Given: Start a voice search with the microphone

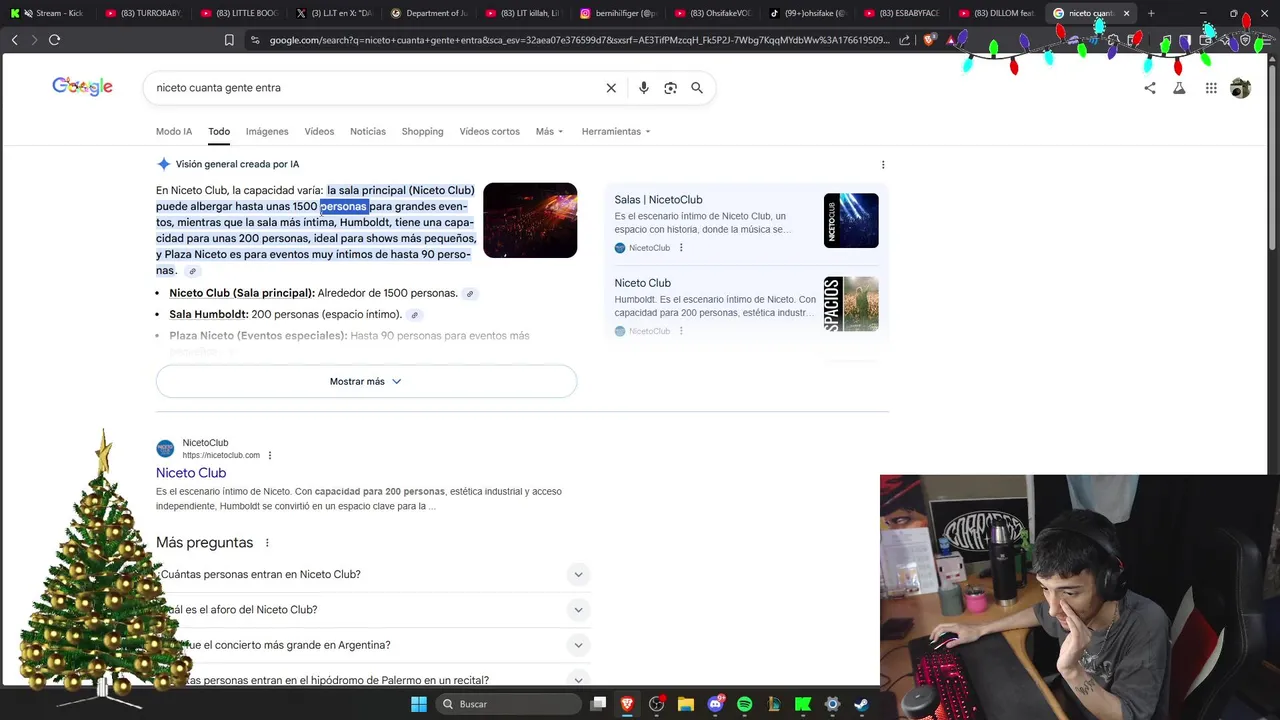Looking at the screenshot, I should point(644,88).
